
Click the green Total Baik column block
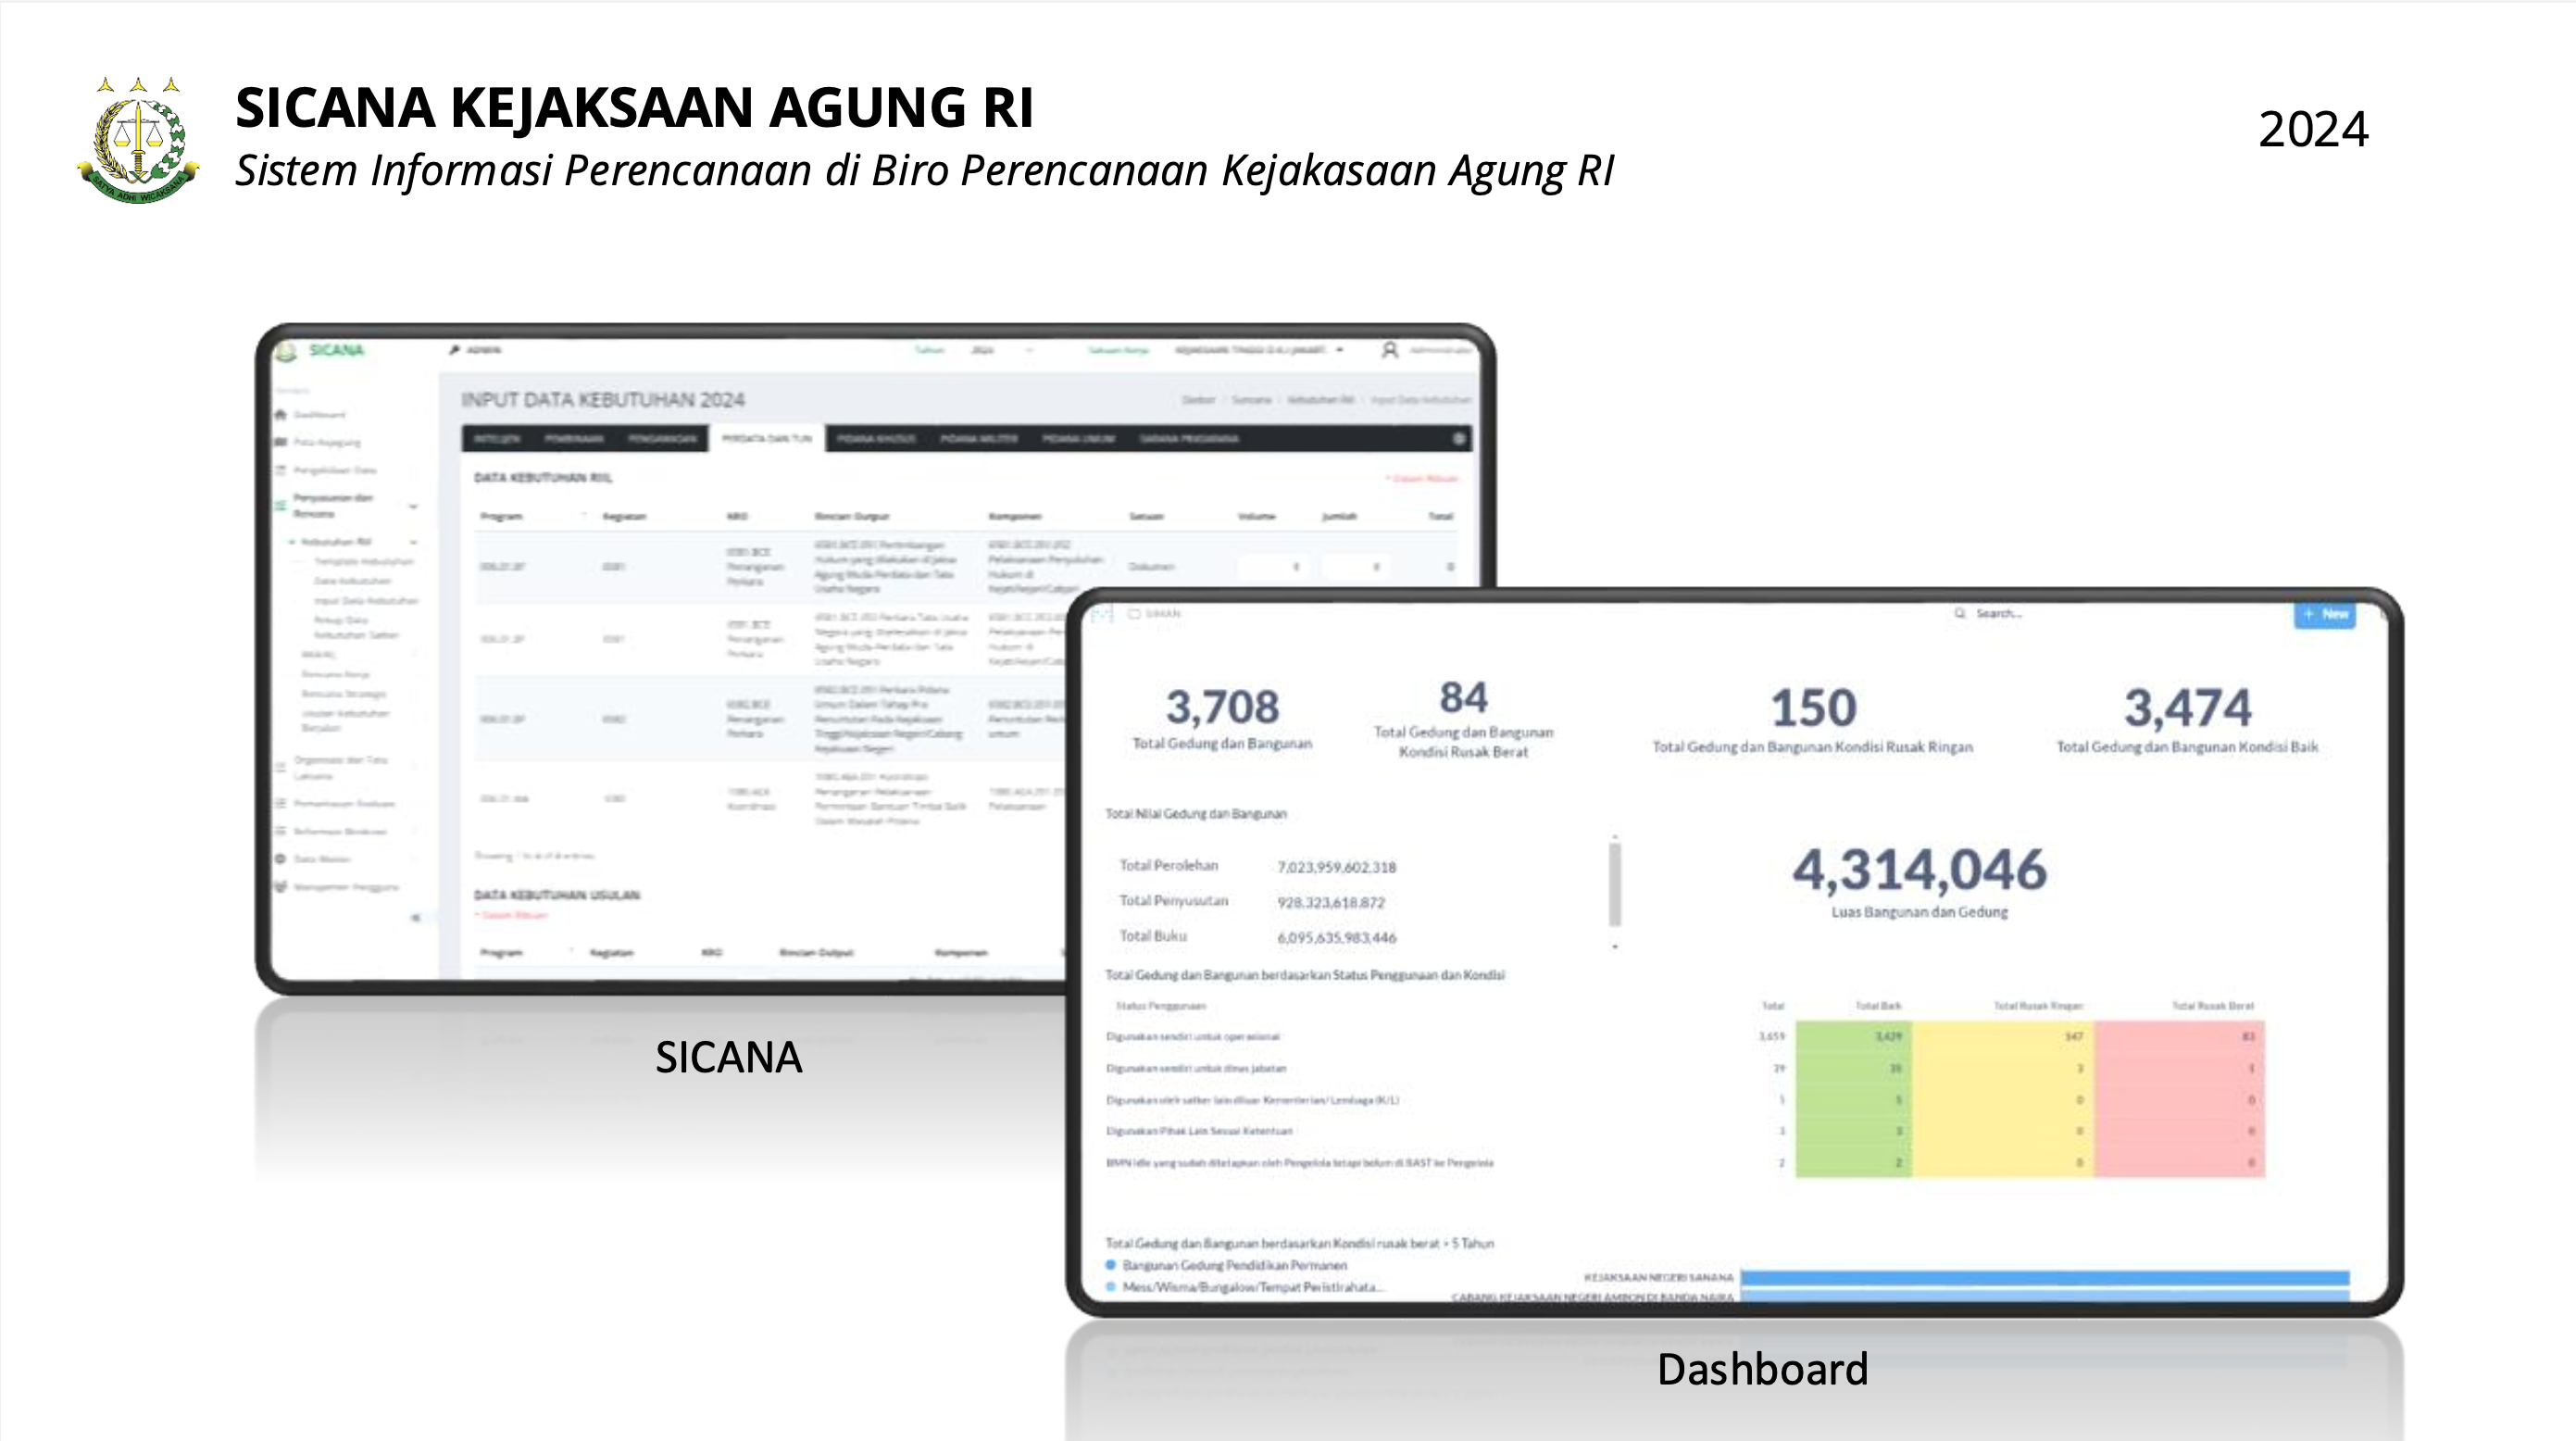pos(1853,1099)
